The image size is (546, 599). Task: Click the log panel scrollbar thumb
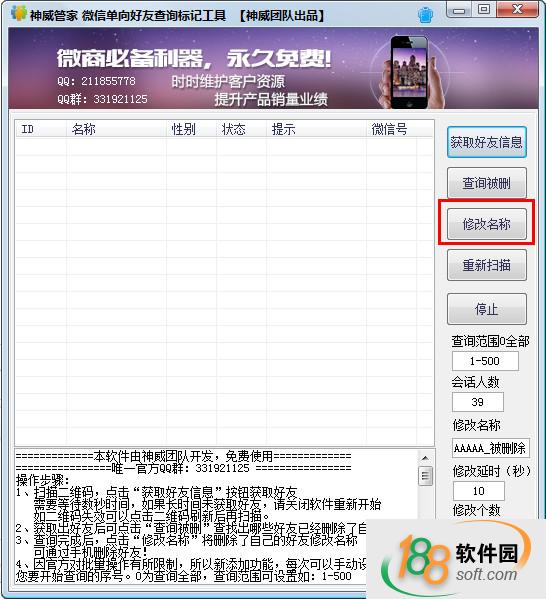tap(425, 476)
